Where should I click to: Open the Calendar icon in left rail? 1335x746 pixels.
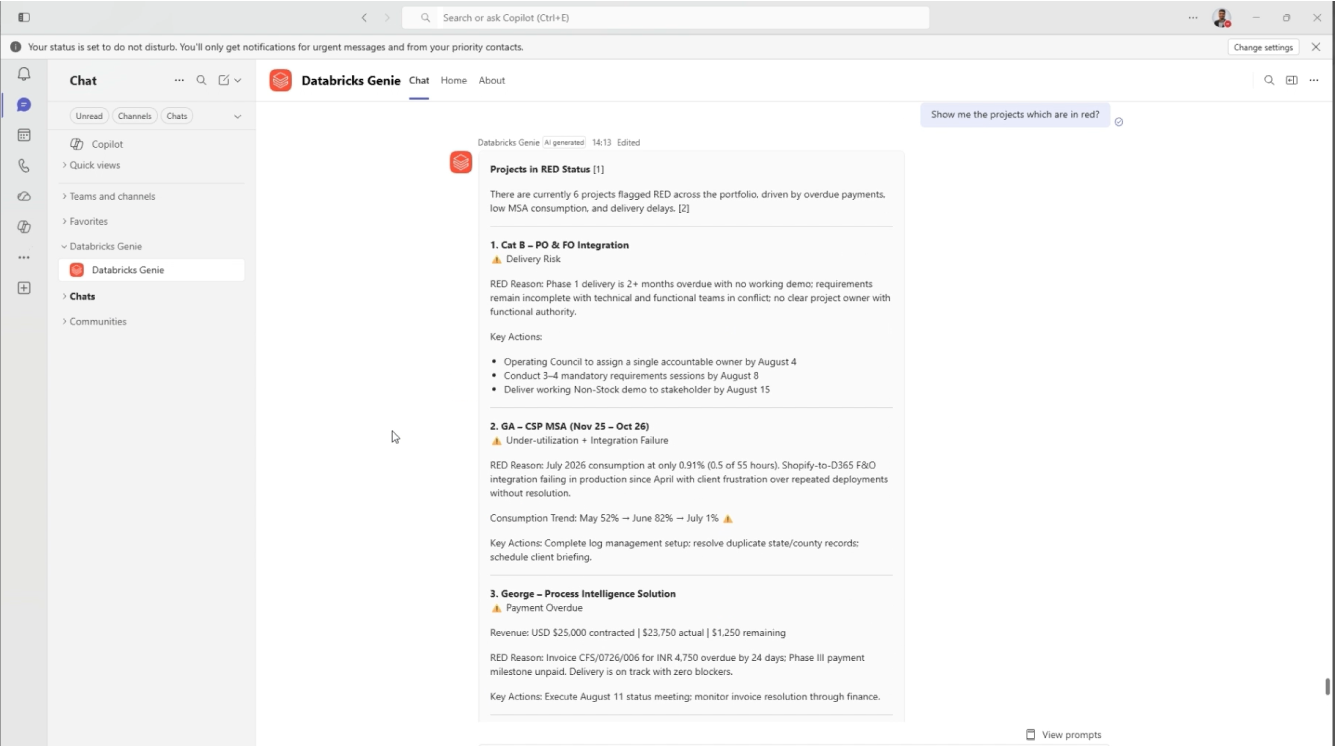[24, 135]
